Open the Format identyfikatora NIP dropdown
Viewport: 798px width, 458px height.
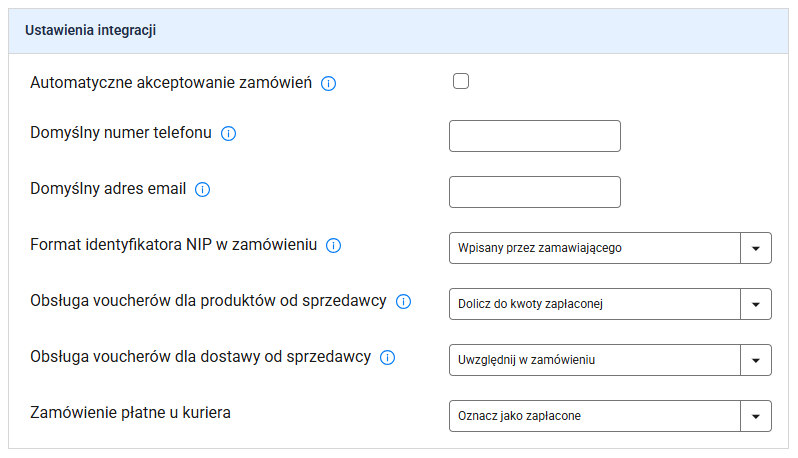(595, 248)
